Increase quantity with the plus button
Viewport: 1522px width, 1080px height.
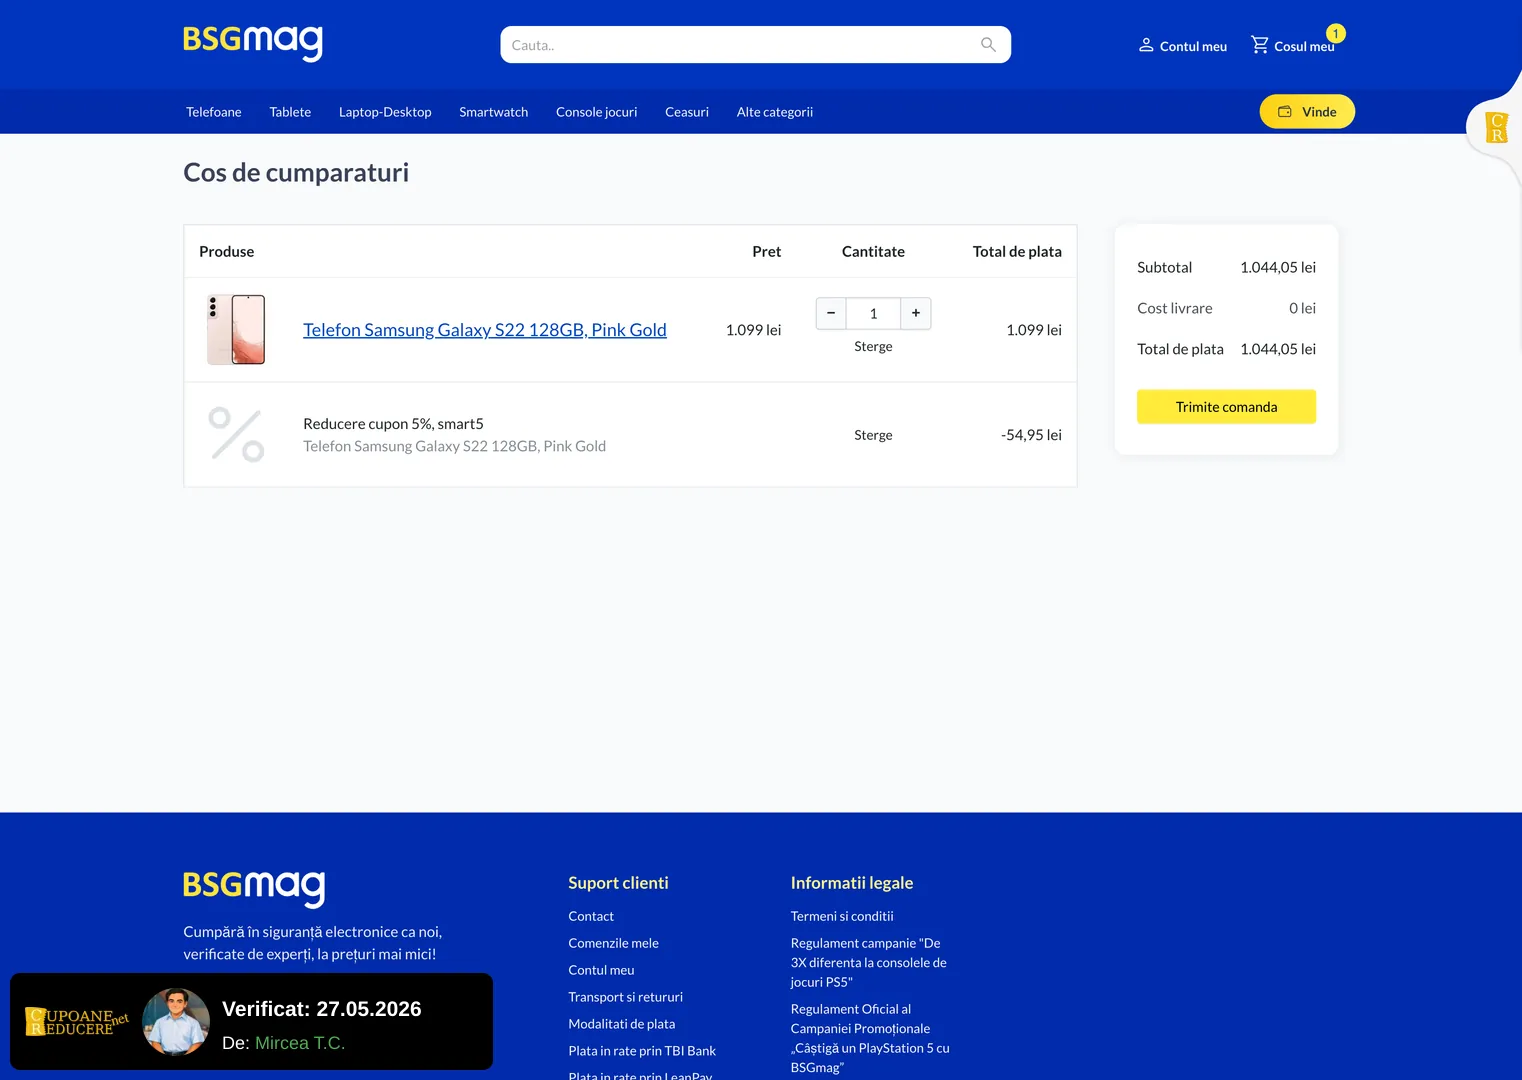click(x=916, y=313)
